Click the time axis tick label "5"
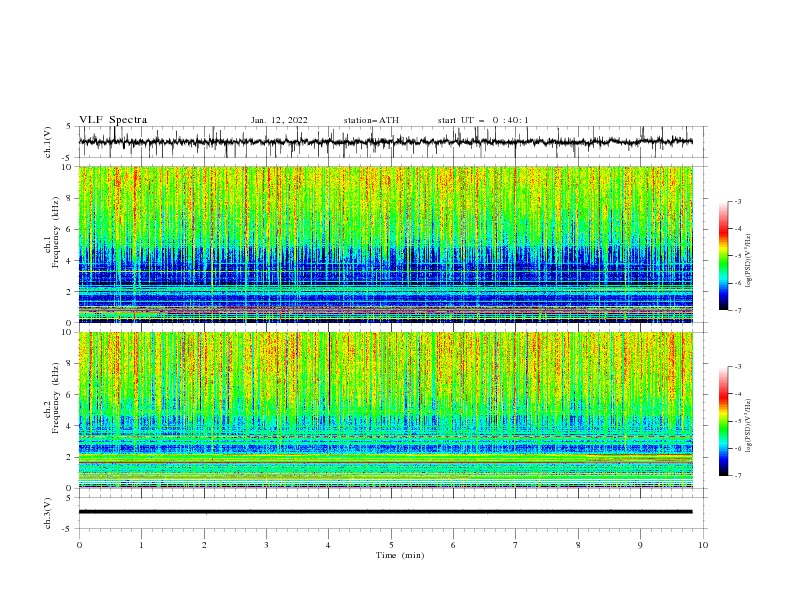 [x=391, y=545]
